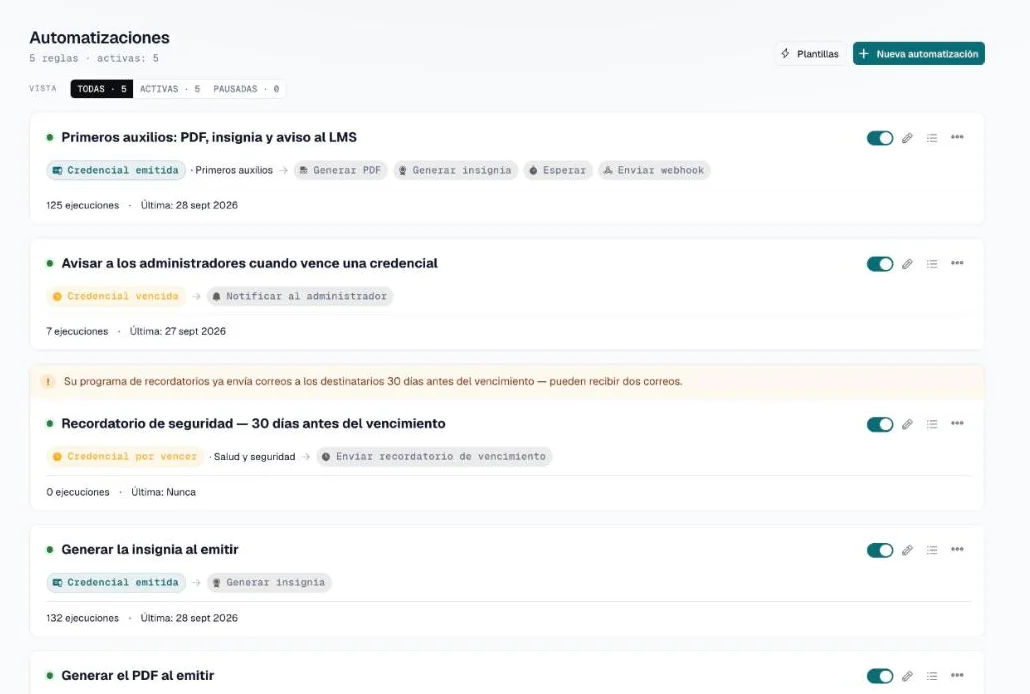The height and width of the screenshot is (694, 1030).
Task: Edit the Primeros auxilios automation with pencil icon
Action: click(x=907, y=138)
